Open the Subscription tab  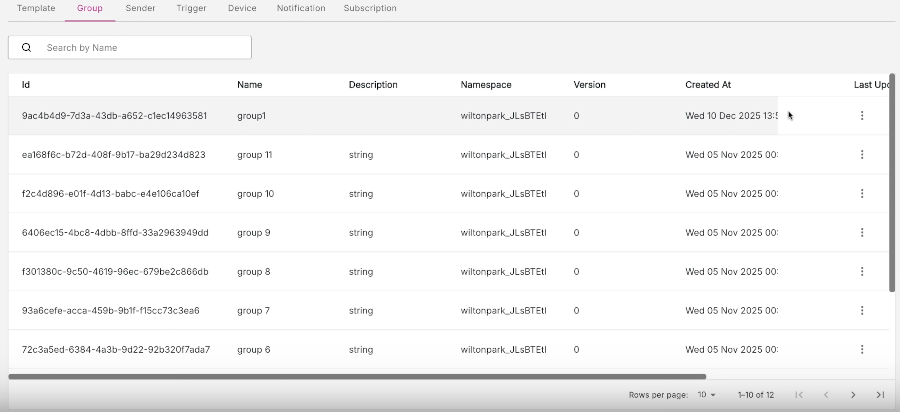pyautogui.click(x=369, y=8)
